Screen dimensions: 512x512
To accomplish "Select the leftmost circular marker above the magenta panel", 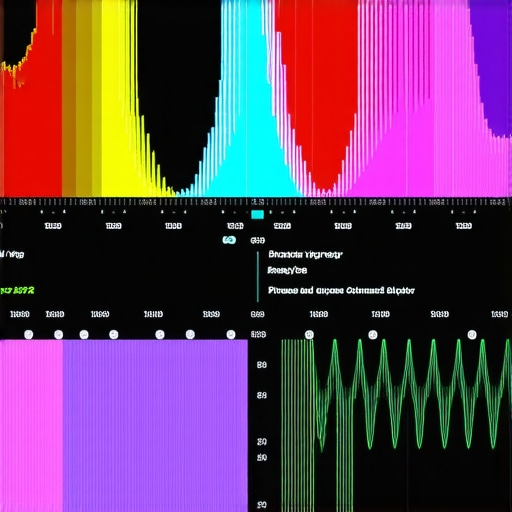I will (x=29, y=334).
